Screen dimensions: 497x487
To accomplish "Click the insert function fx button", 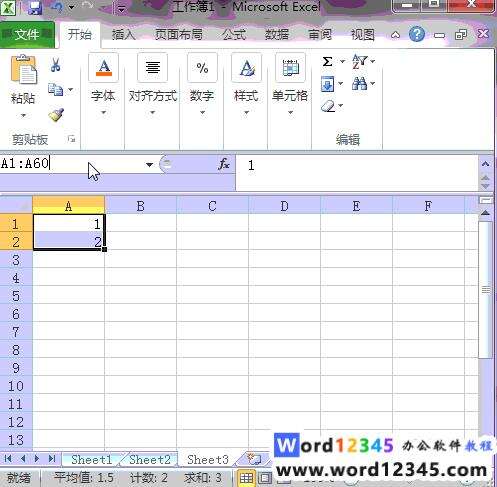I will click(223, 164).
